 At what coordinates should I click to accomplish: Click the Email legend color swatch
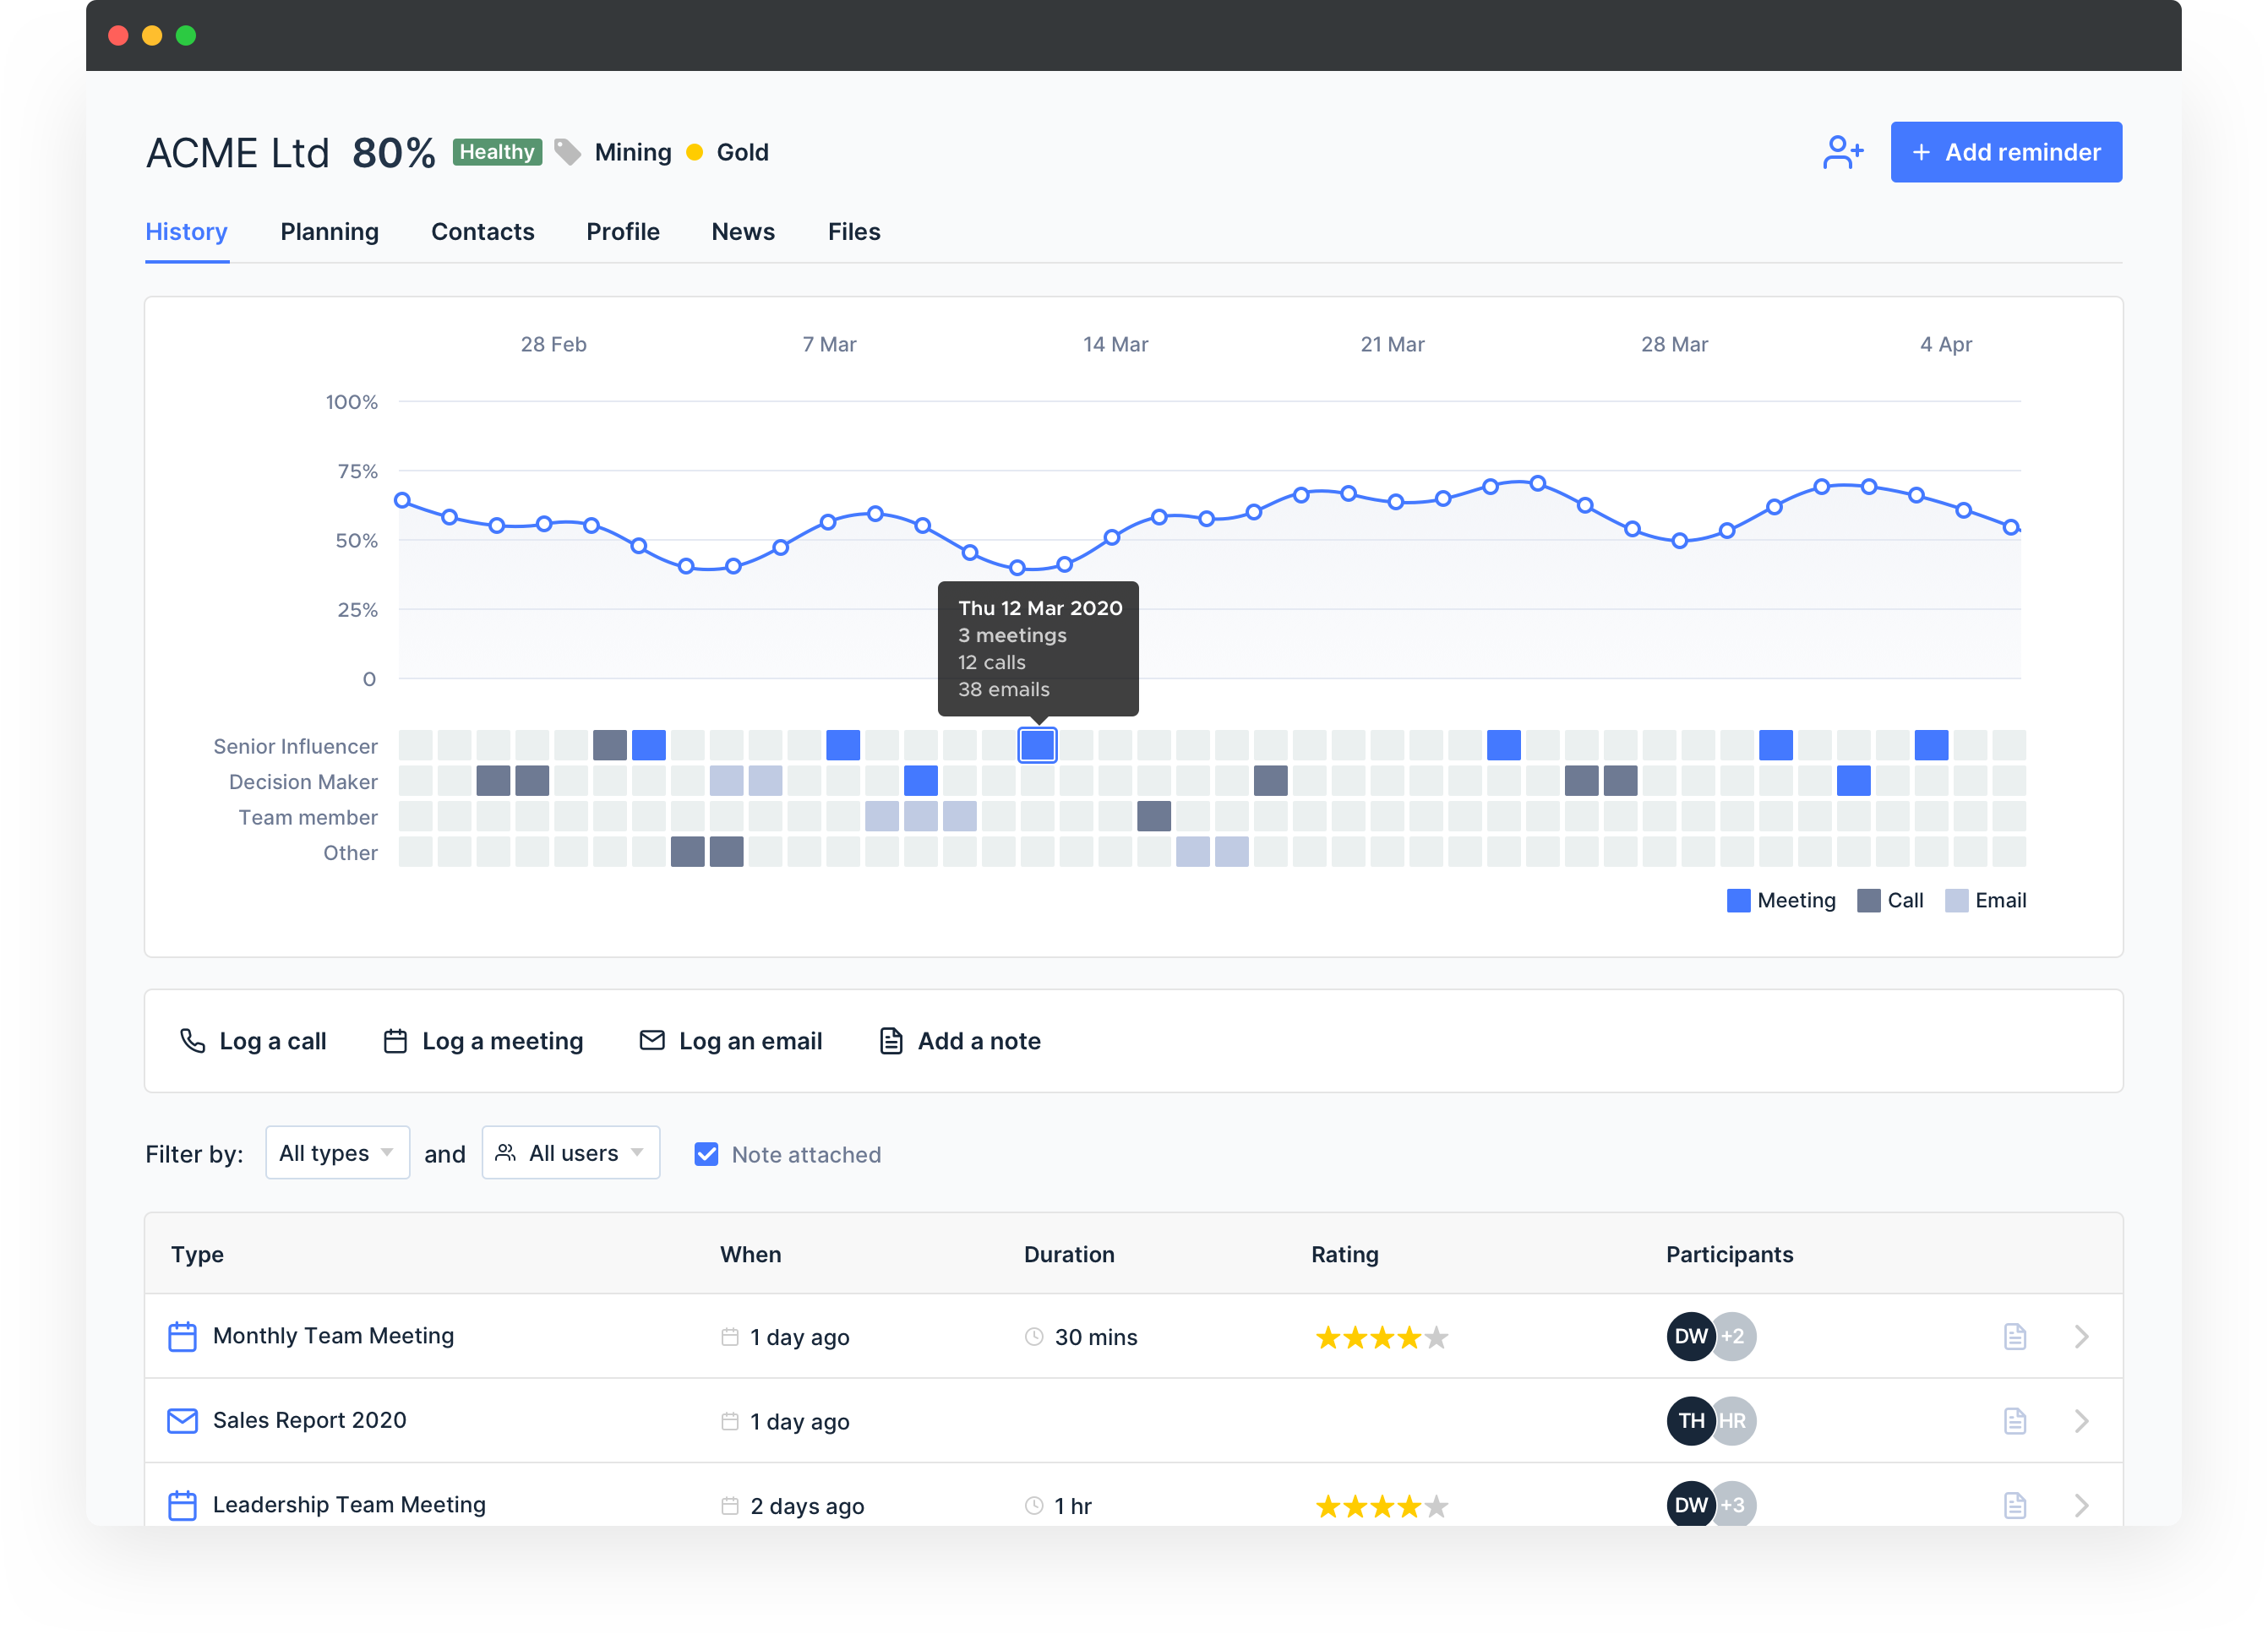pyautogui.click(x=1956, y=900)
